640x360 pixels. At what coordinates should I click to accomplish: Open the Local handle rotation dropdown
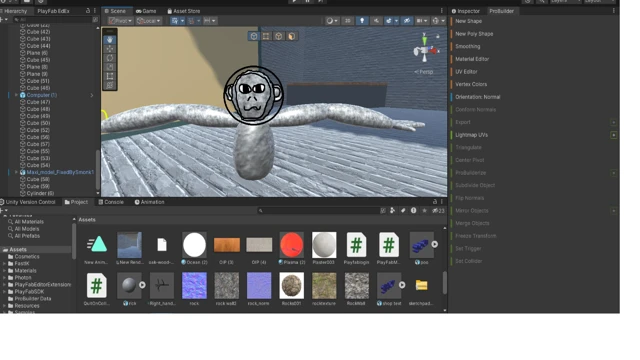149,21
